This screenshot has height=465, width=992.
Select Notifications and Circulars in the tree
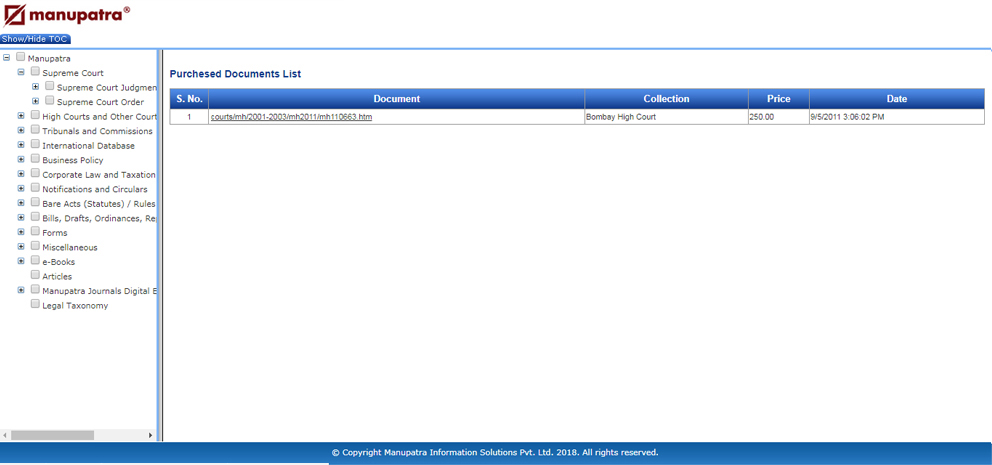[94, 189]
